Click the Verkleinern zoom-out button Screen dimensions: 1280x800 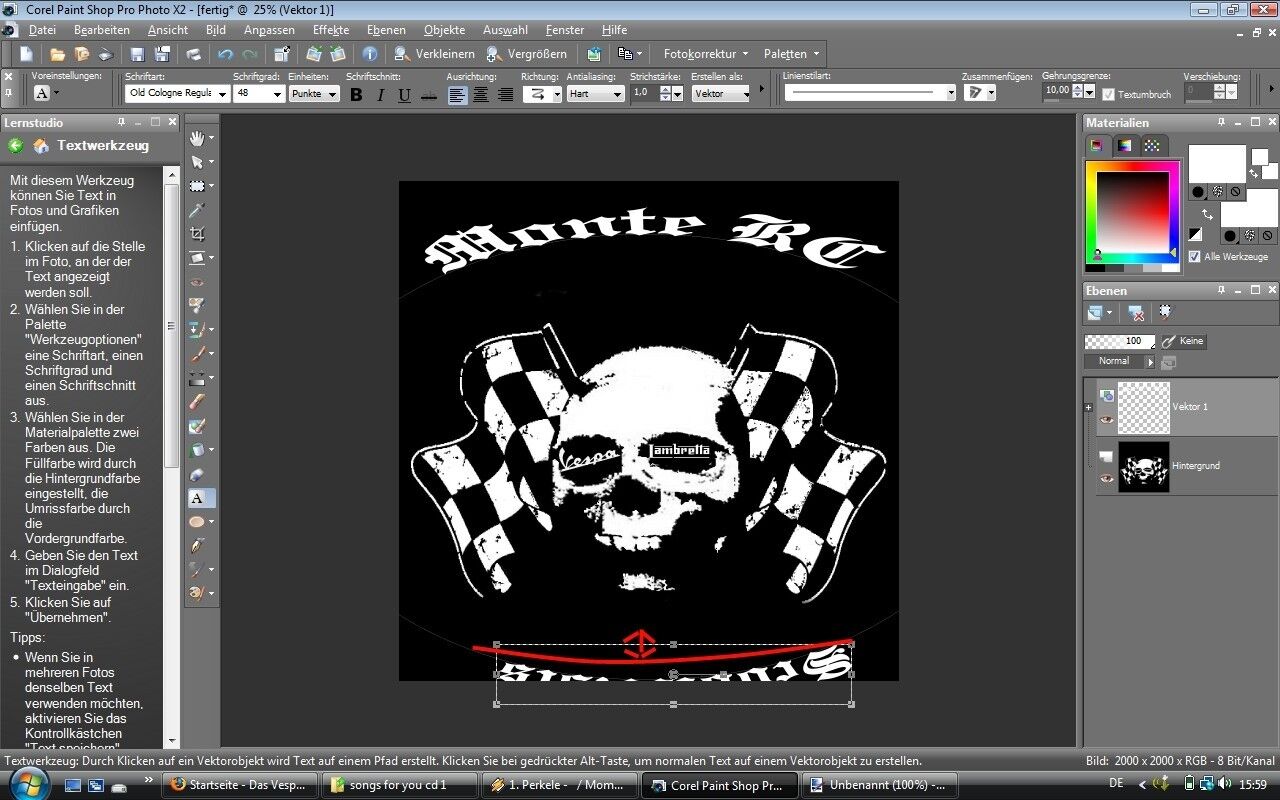point(434,54)
